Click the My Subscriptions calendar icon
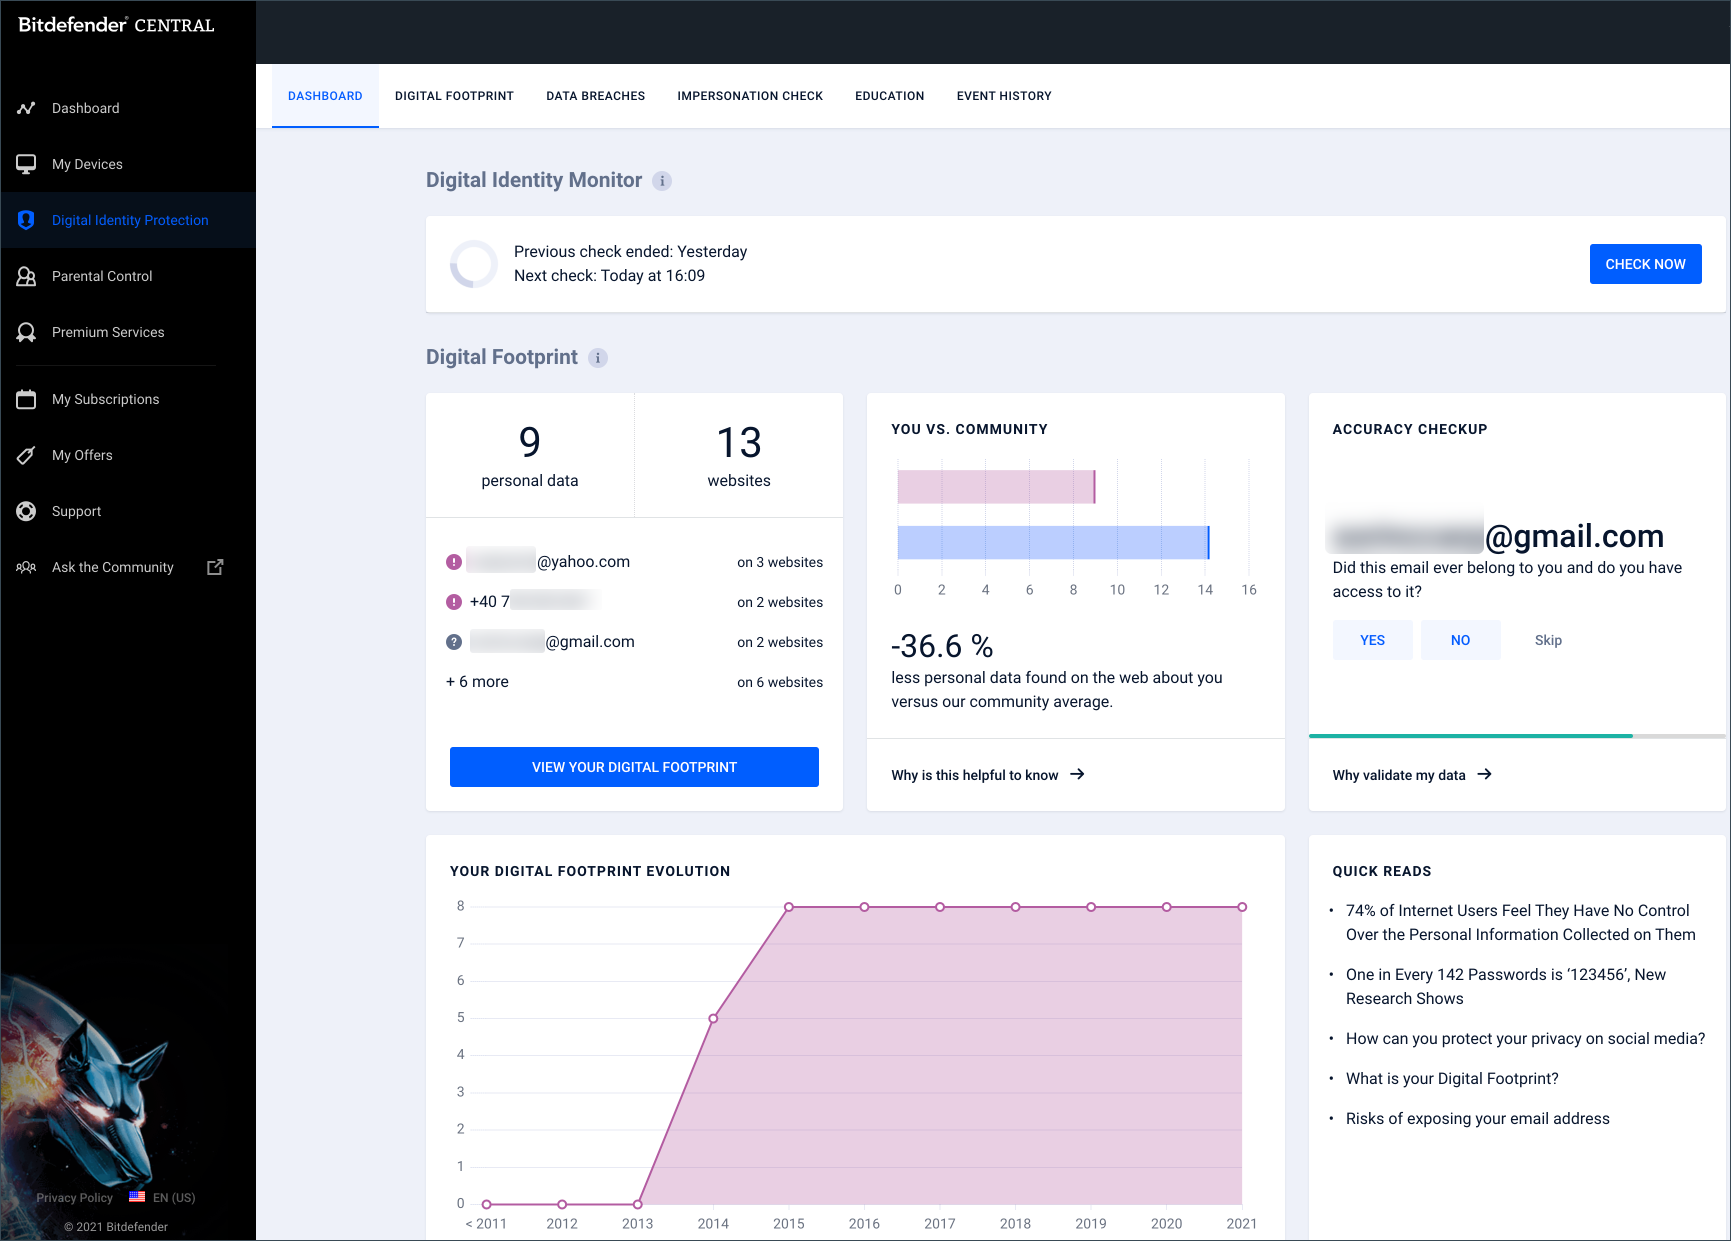 click(x=26, y=399)
